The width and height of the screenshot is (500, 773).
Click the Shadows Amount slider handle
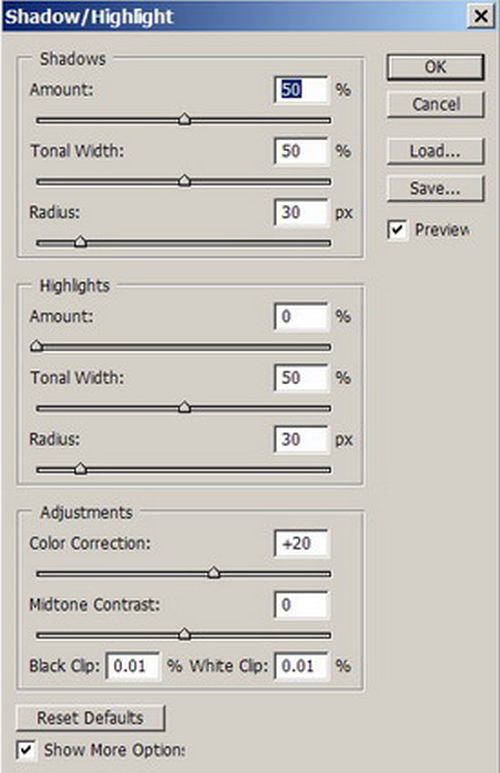pyautogui.click(x=184, y=119)
